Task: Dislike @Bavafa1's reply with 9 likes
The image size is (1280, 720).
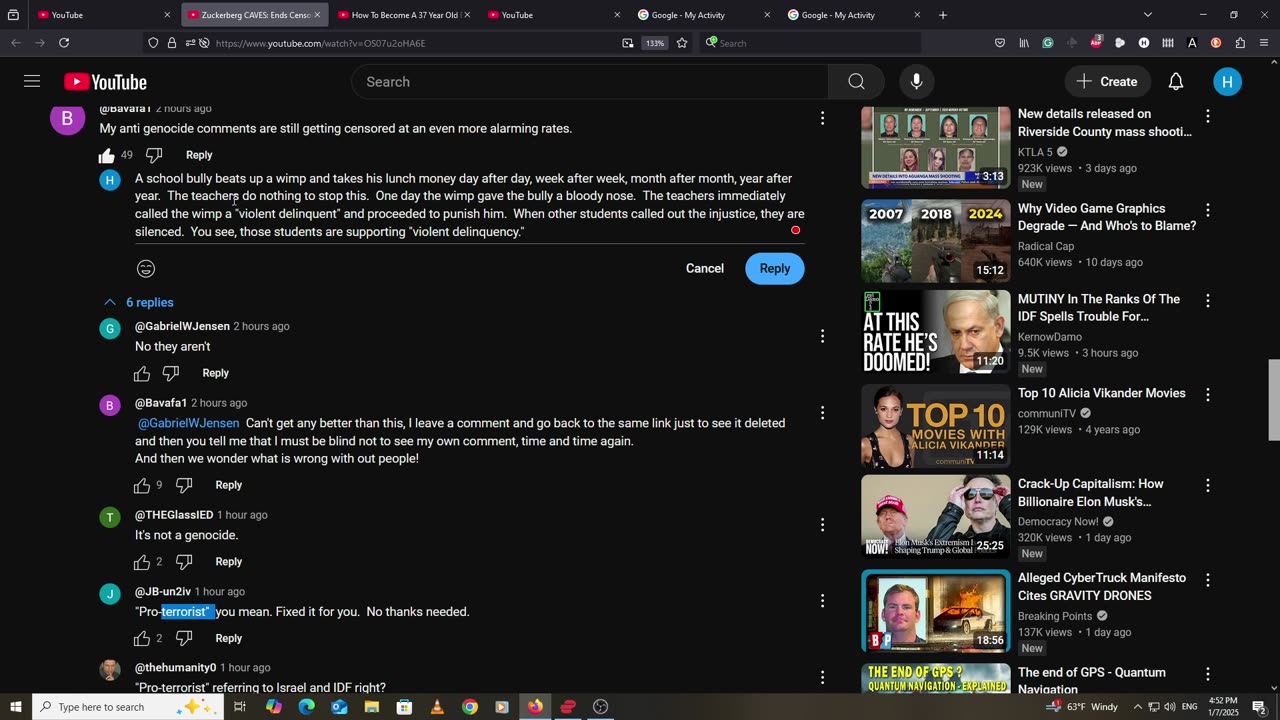Action: pos(184,485)
